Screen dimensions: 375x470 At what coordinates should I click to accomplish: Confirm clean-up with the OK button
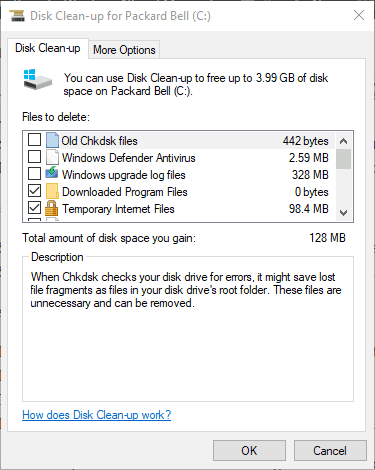click(249, 451)
